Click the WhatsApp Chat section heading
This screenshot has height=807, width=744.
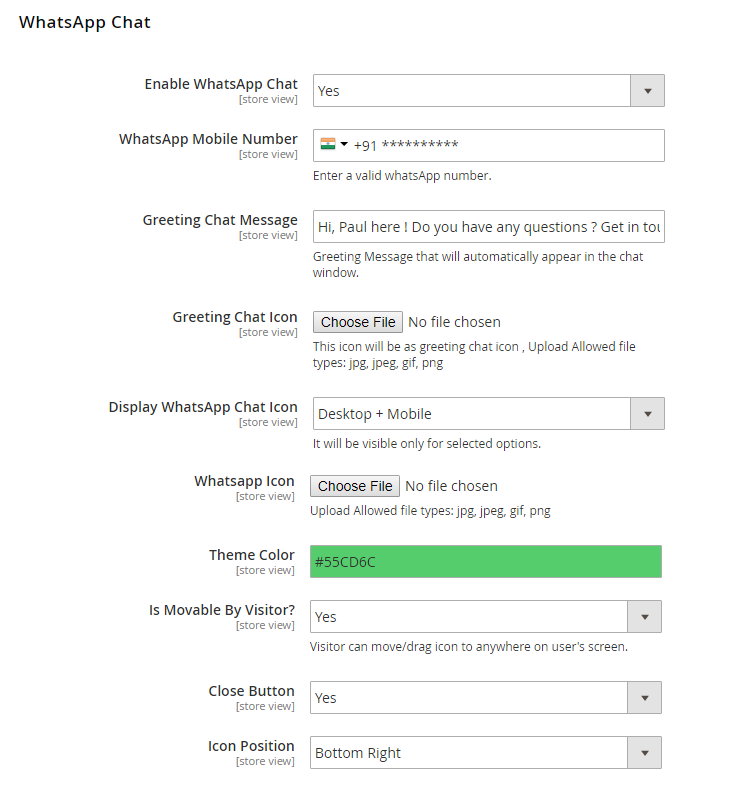click(85, 22)
